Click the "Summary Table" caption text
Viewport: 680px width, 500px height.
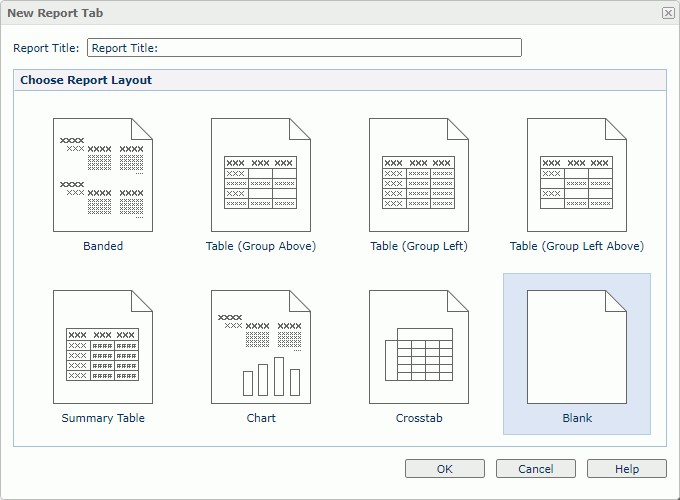point(103,418)
